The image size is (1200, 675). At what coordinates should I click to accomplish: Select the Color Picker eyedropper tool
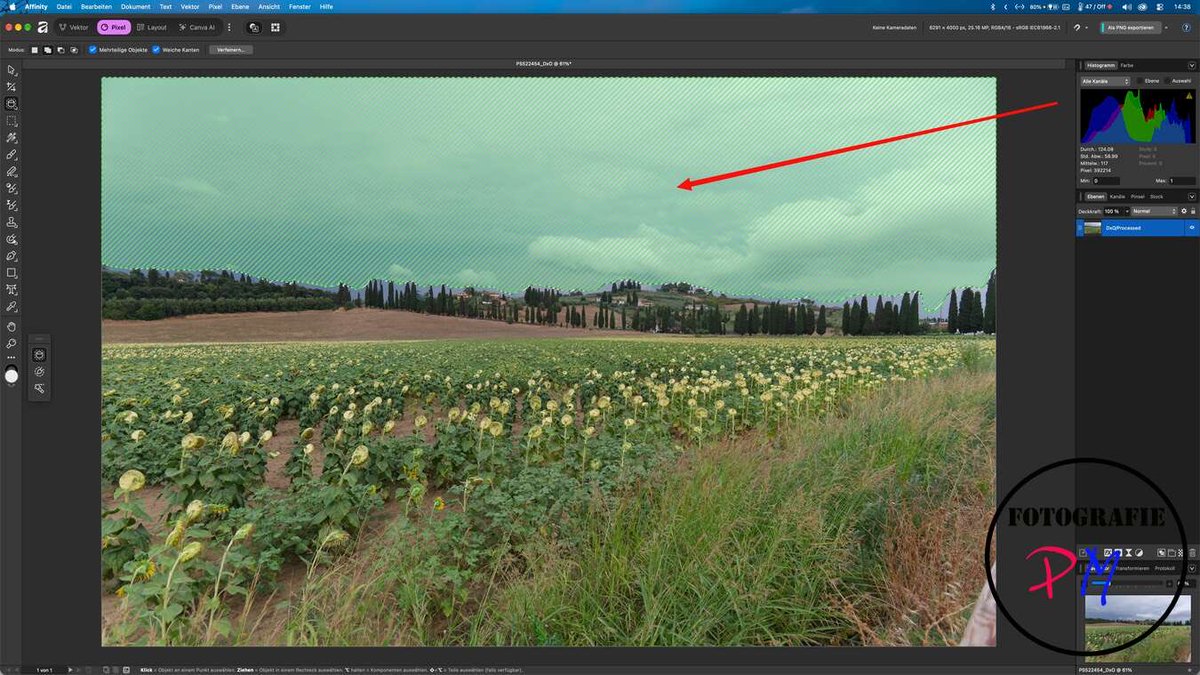12,306
